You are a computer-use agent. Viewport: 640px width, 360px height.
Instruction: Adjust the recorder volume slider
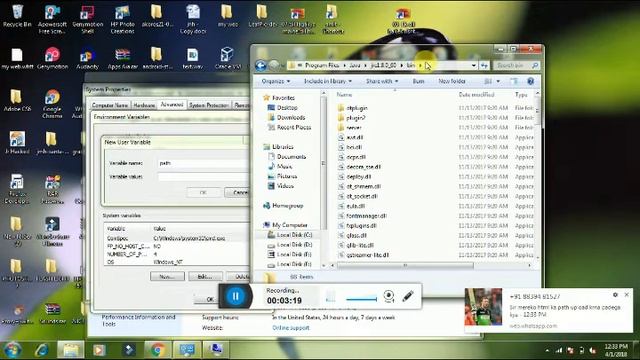(x=361, y=299)
